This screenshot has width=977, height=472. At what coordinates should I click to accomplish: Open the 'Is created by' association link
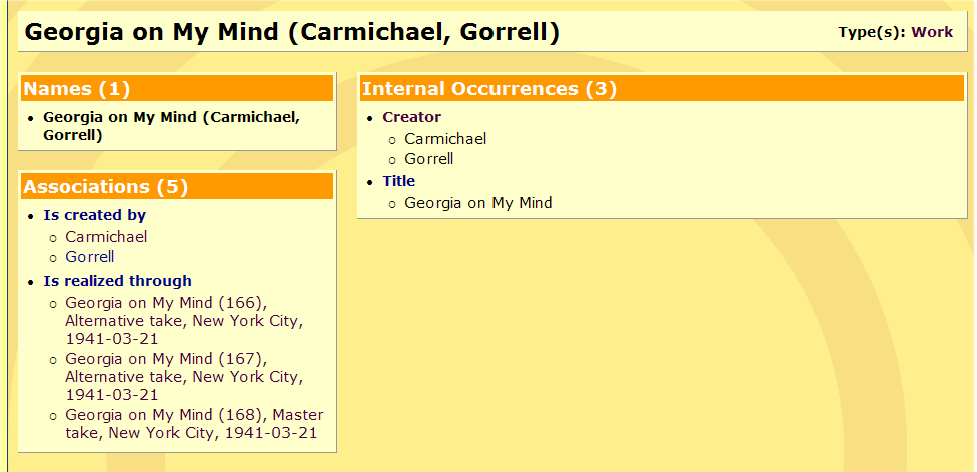pos(94,215)
